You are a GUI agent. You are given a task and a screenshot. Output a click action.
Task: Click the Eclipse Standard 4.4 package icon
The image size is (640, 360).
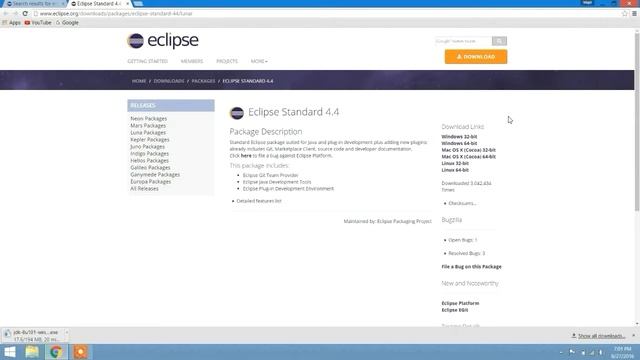(237, 113)
